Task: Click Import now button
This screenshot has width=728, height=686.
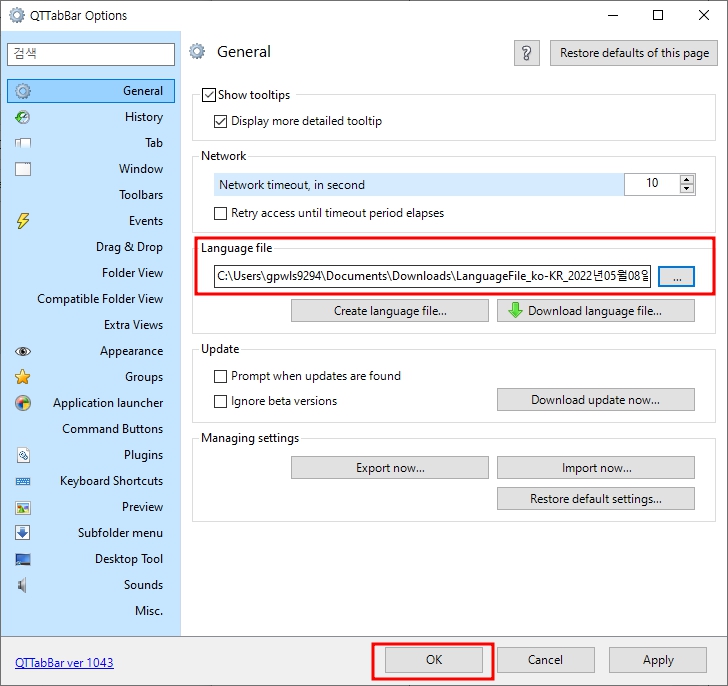Action: [x=596, y=467]
